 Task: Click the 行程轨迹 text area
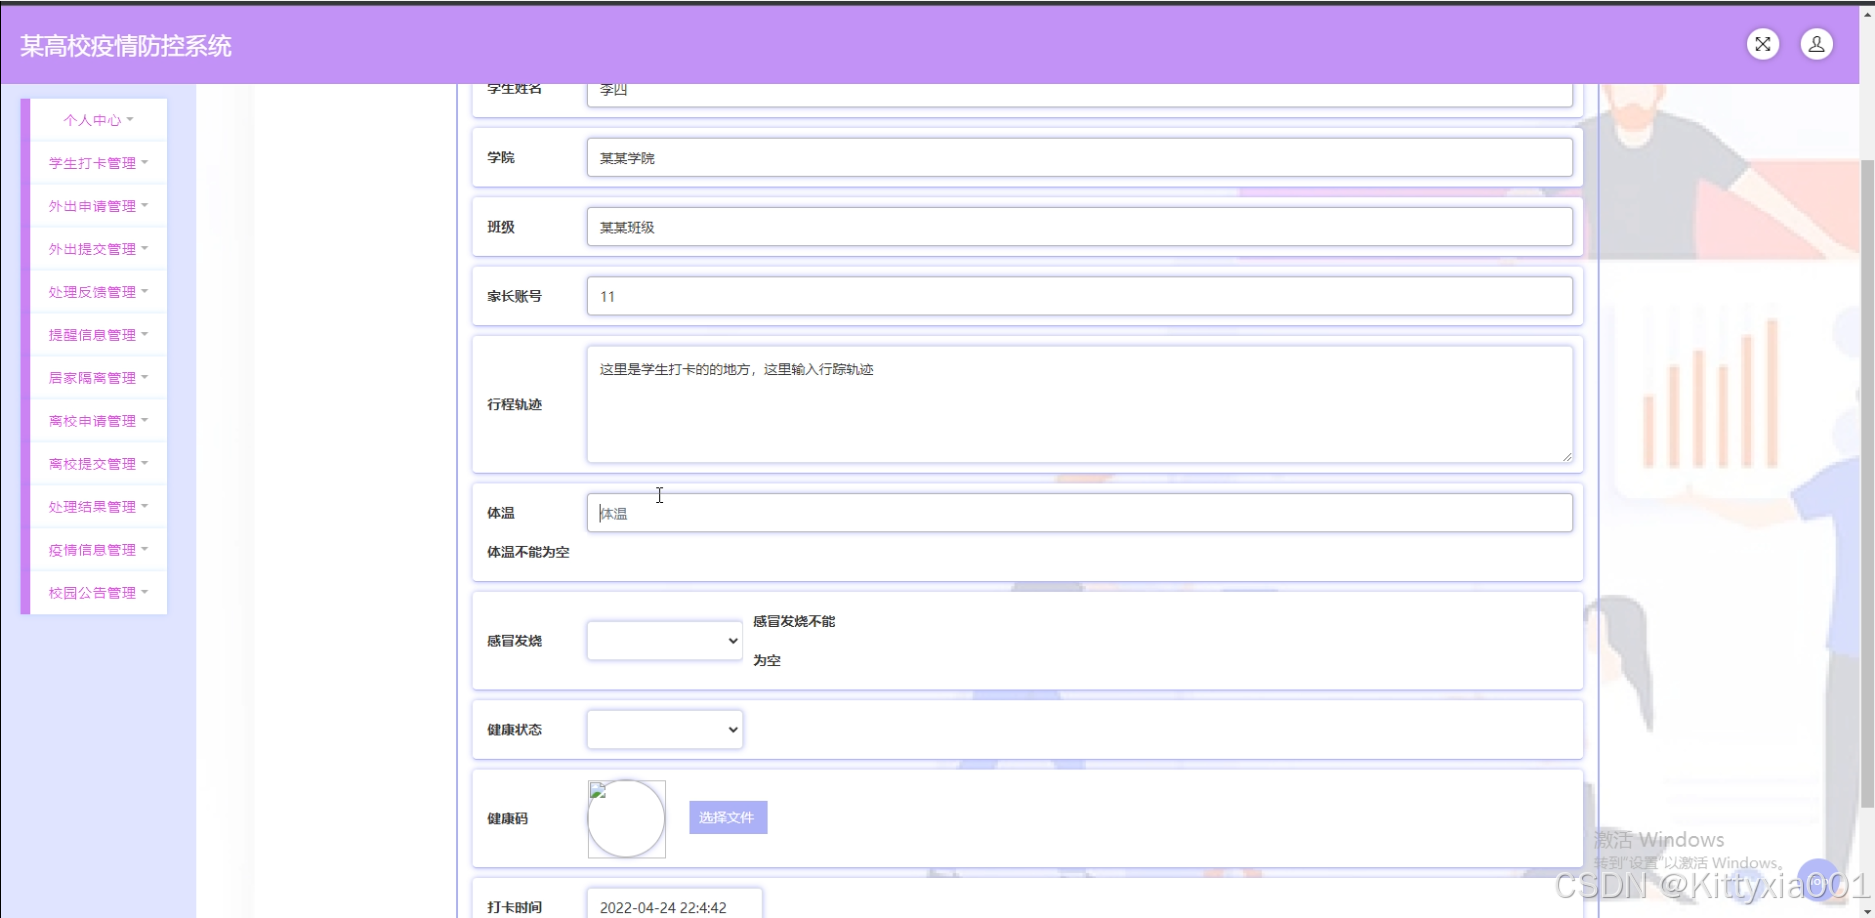pos(1078,405)
